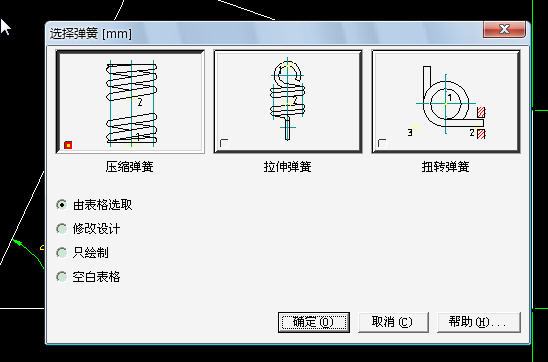Click the 压缩弹簧 text label
The width and height of the screenshot is (548, 362).
pyautogui.click(x=129, y=167)
